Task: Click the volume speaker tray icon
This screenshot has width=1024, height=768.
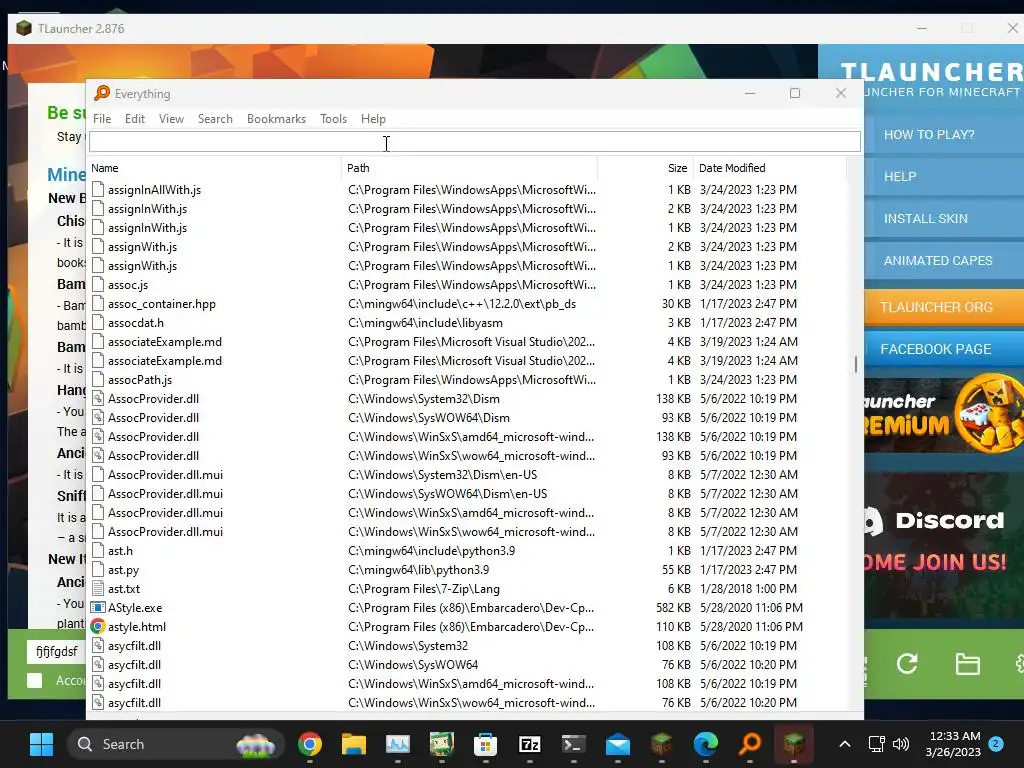Action: pyautogui.click(x=901, y=744)
